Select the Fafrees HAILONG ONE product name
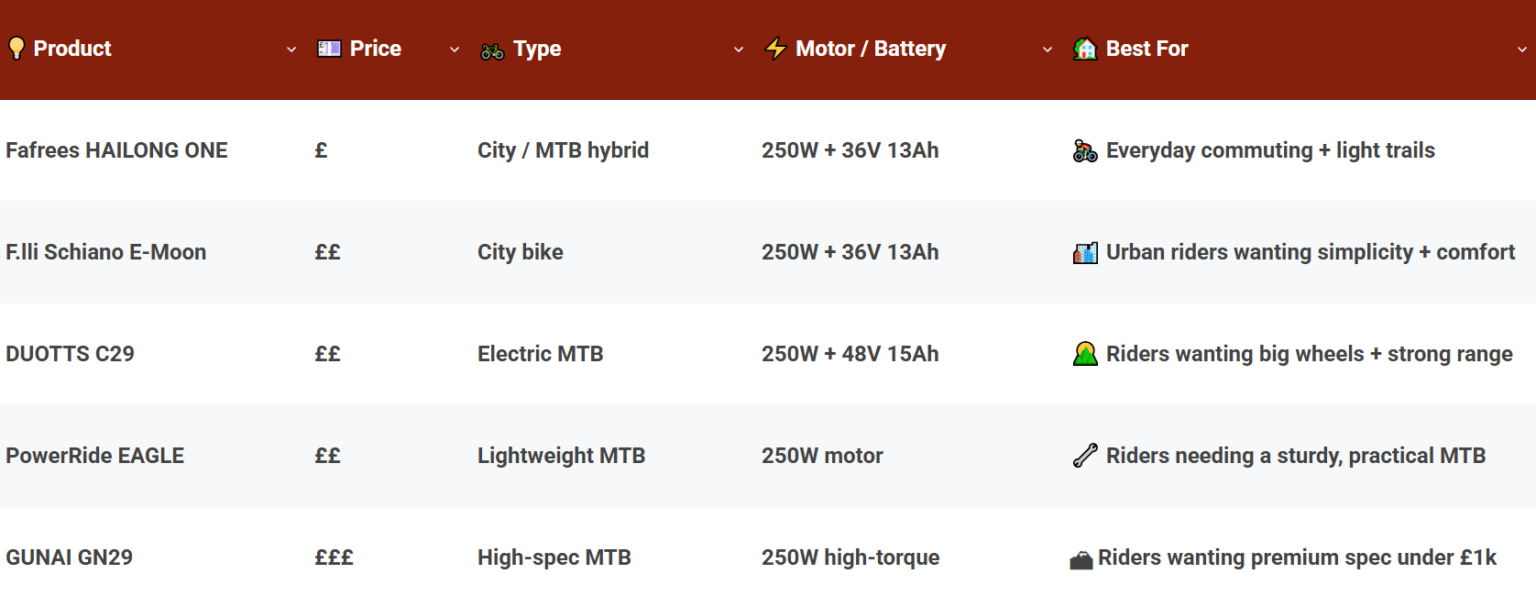The height and width of the screenshot is (607, 1536). [x=117, y=151]
